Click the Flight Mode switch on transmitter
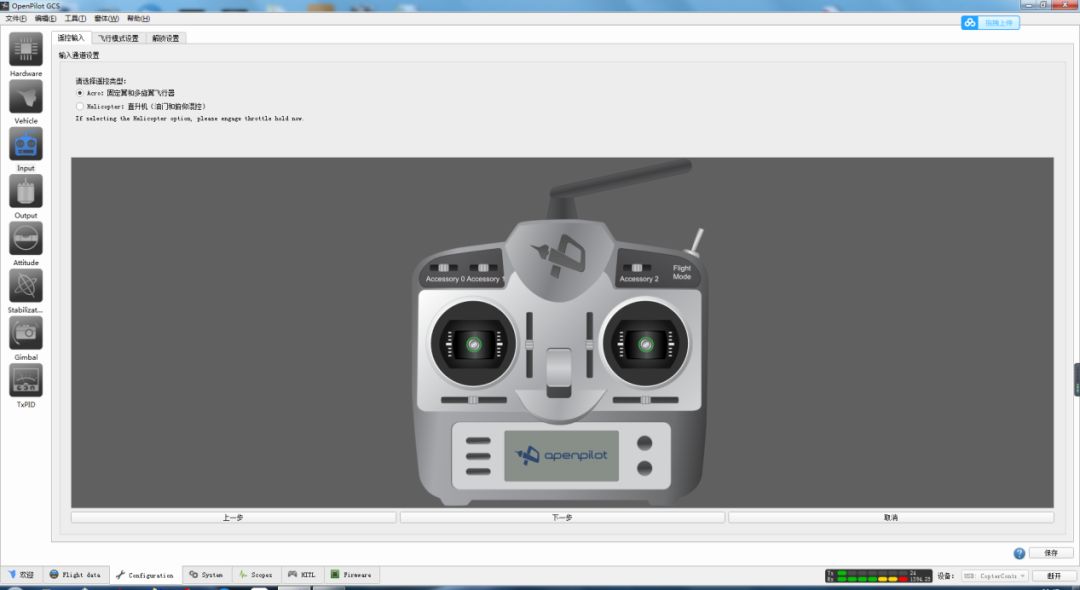1080x590 pixels. click(695, 242)
